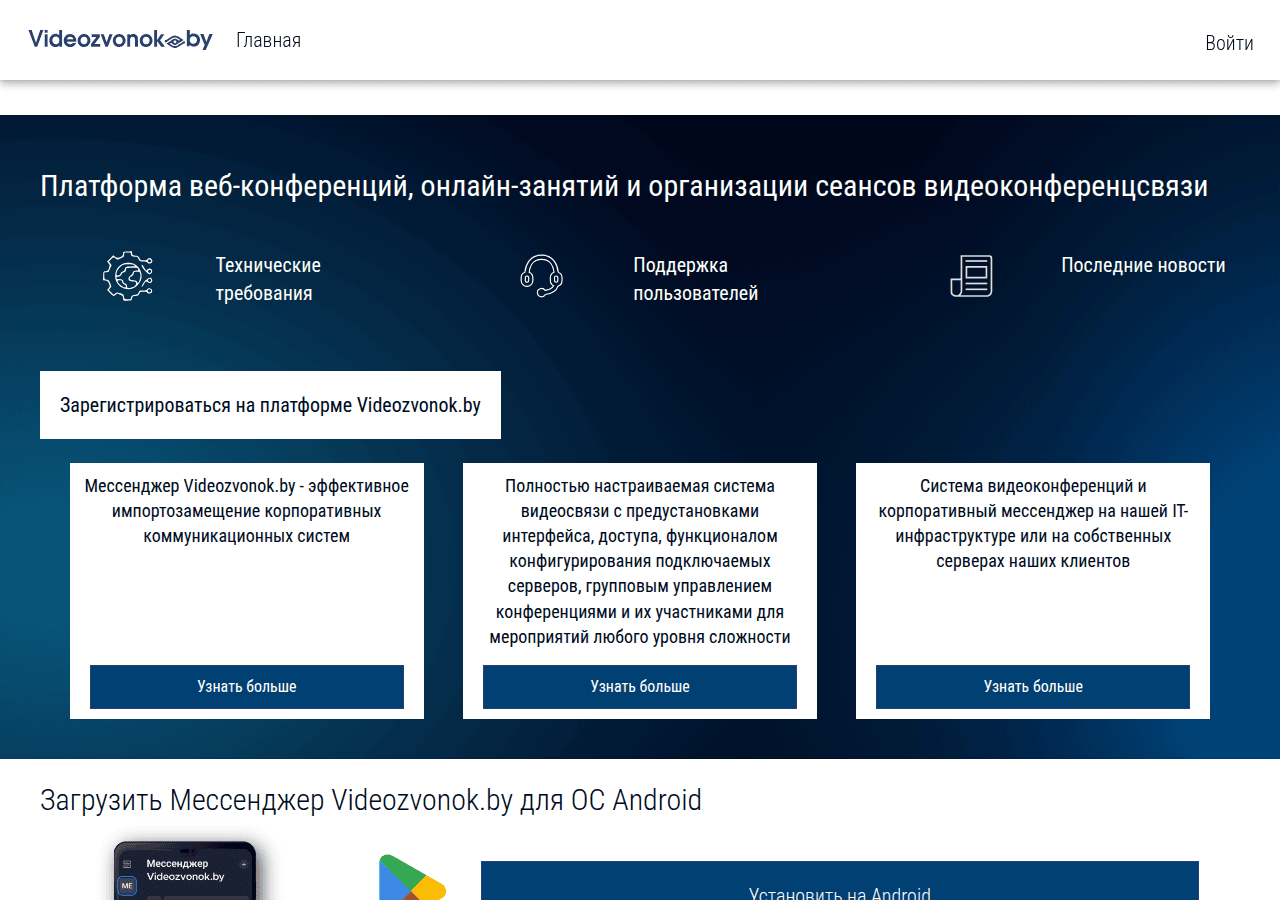1280x900 pixels.
Task: Click the news document icon
Action: (x=971, y=276)
